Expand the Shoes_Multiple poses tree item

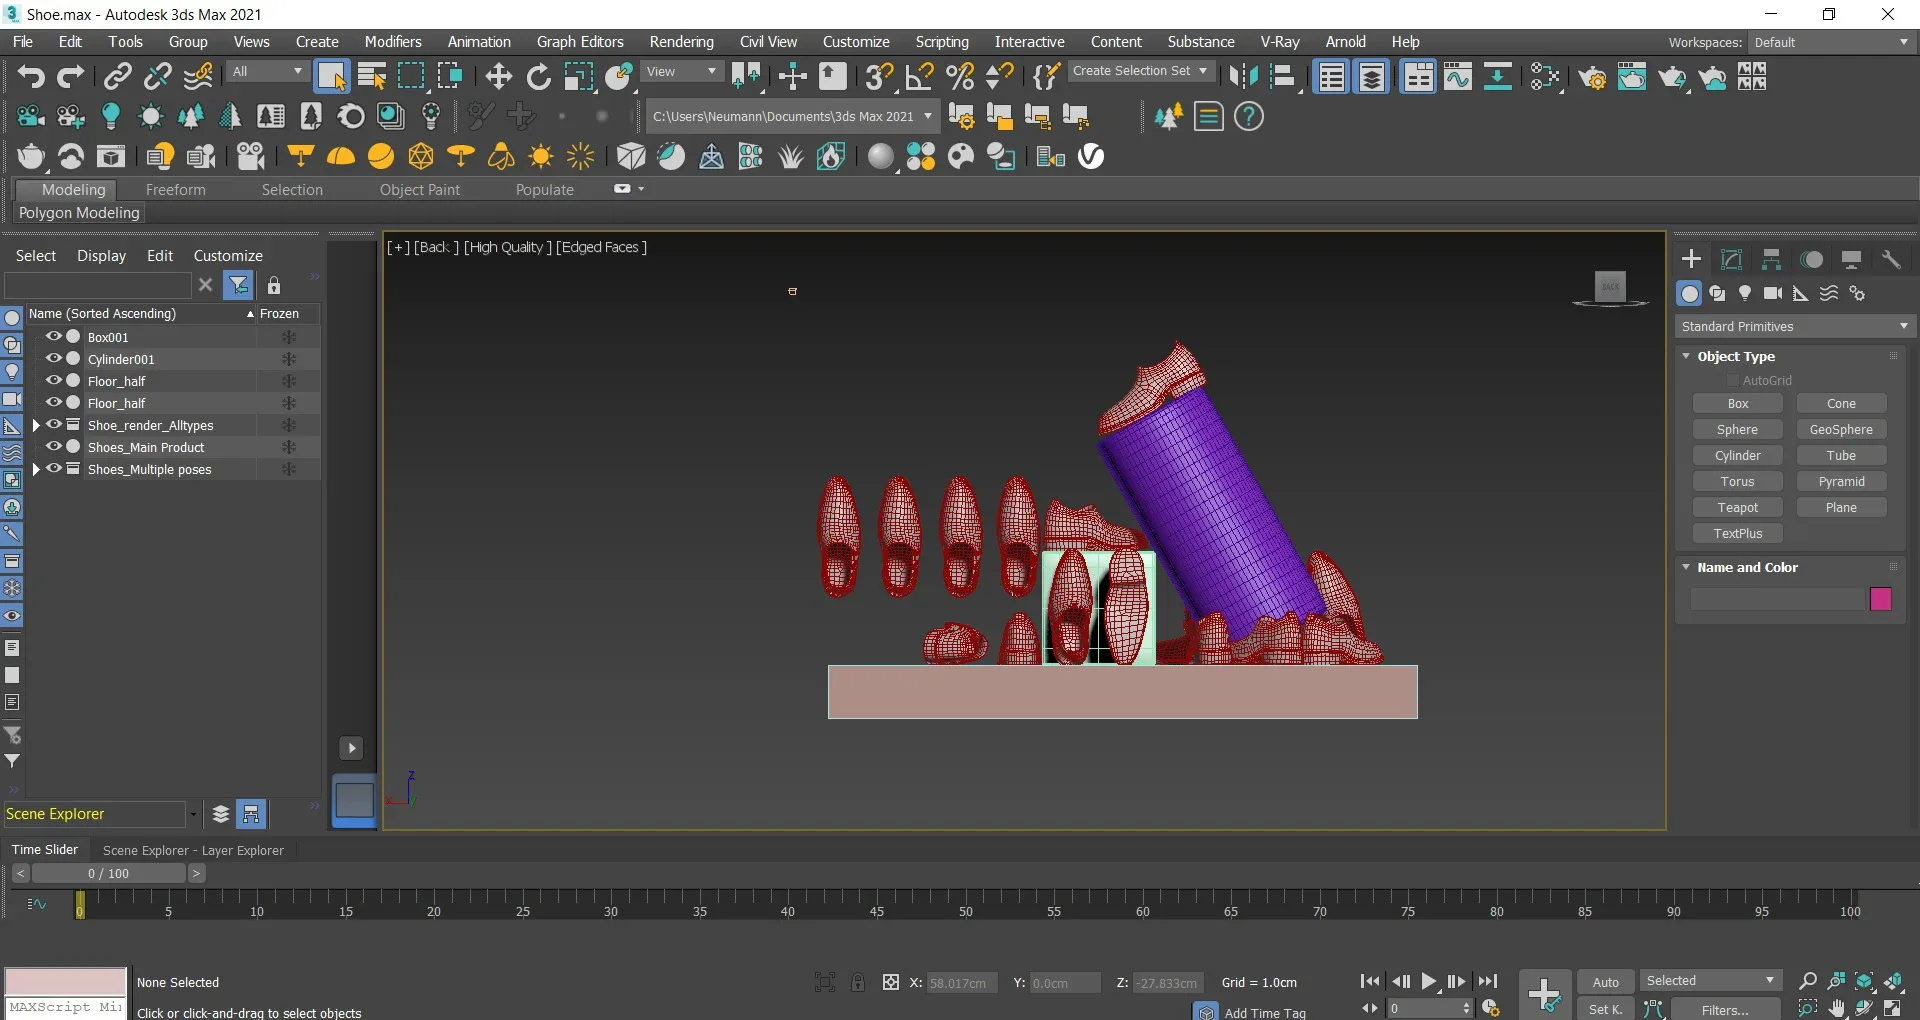click(36, 469)
